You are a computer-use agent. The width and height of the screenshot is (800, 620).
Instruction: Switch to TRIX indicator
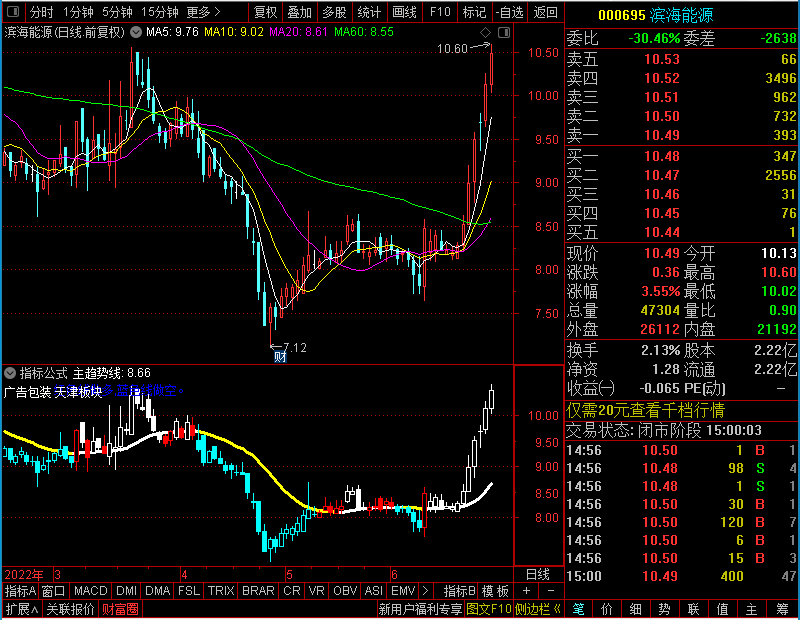click(x=220, y=591)
